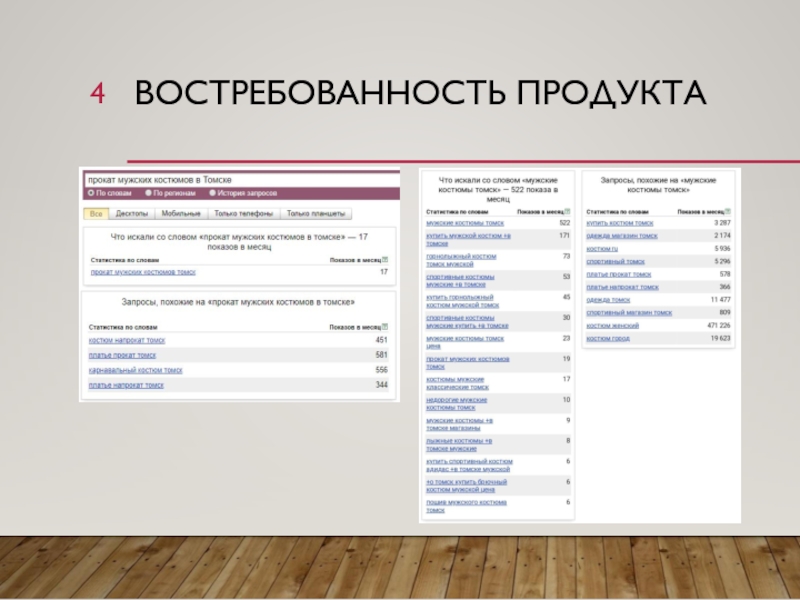Image resolution: width=800 pixels, height=600 pixels.
Task: Click the «Показов в месяц» icon above the 17 count
Action: coord(386,259)
